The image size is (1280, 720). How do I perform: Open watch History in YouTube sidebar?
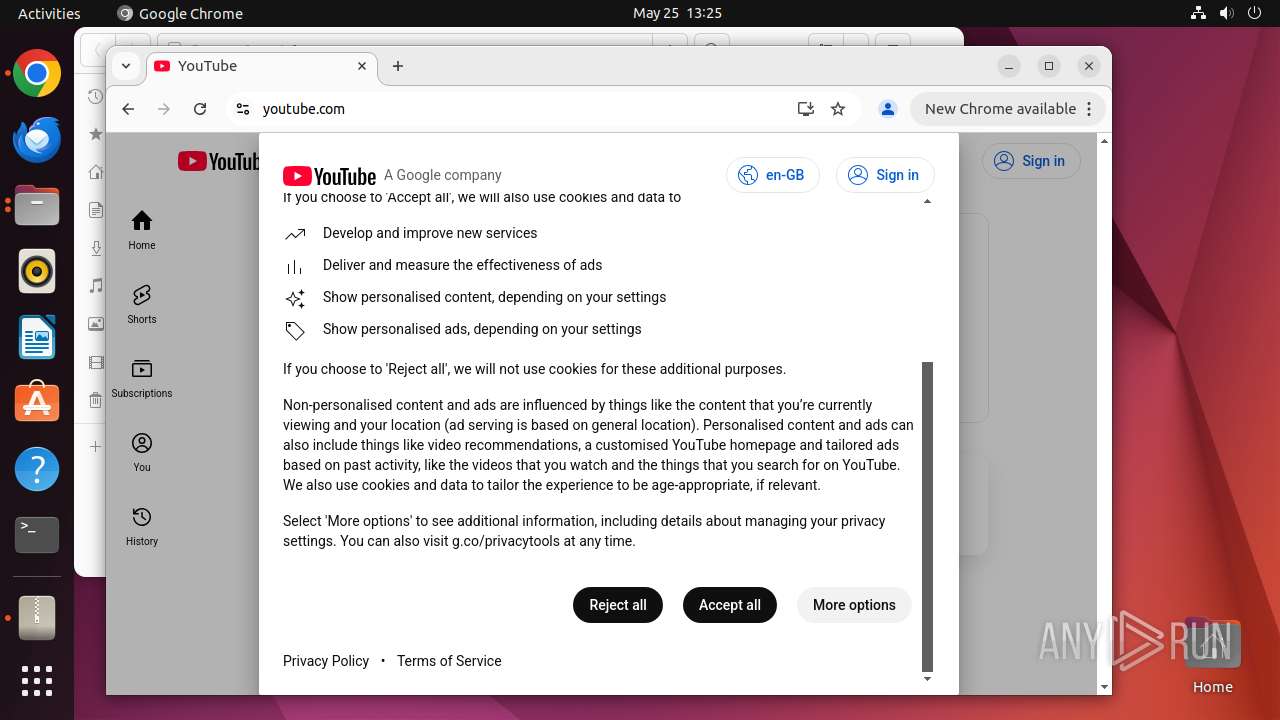pyautogui.click(x=142, y=526)
